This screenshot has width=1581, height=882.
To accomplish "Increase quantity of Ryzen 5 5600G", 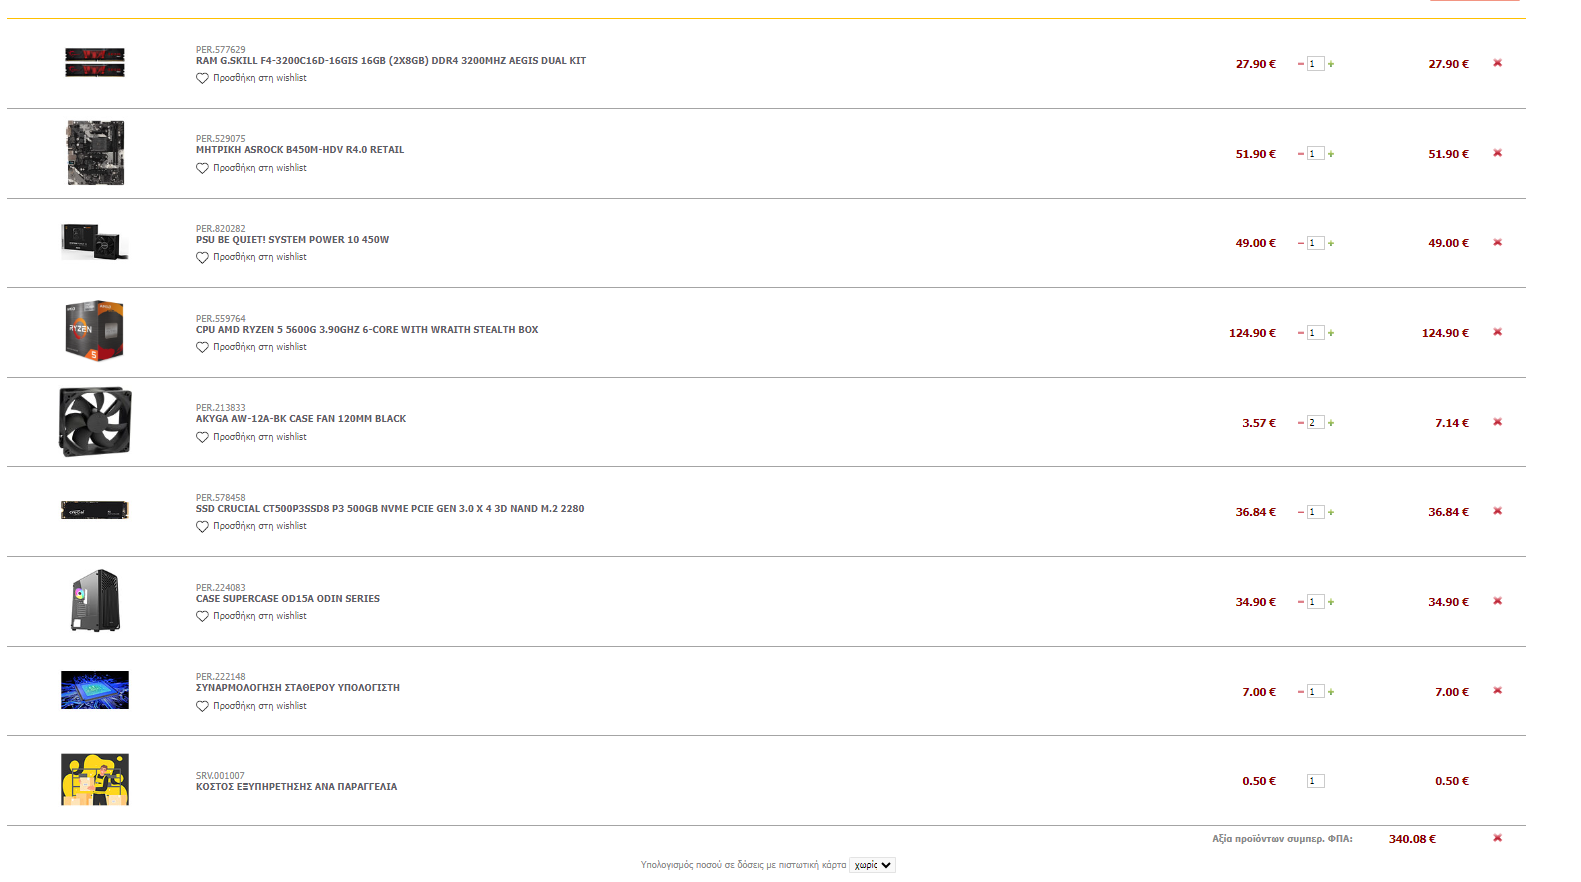I will [x=1331, y=333].
